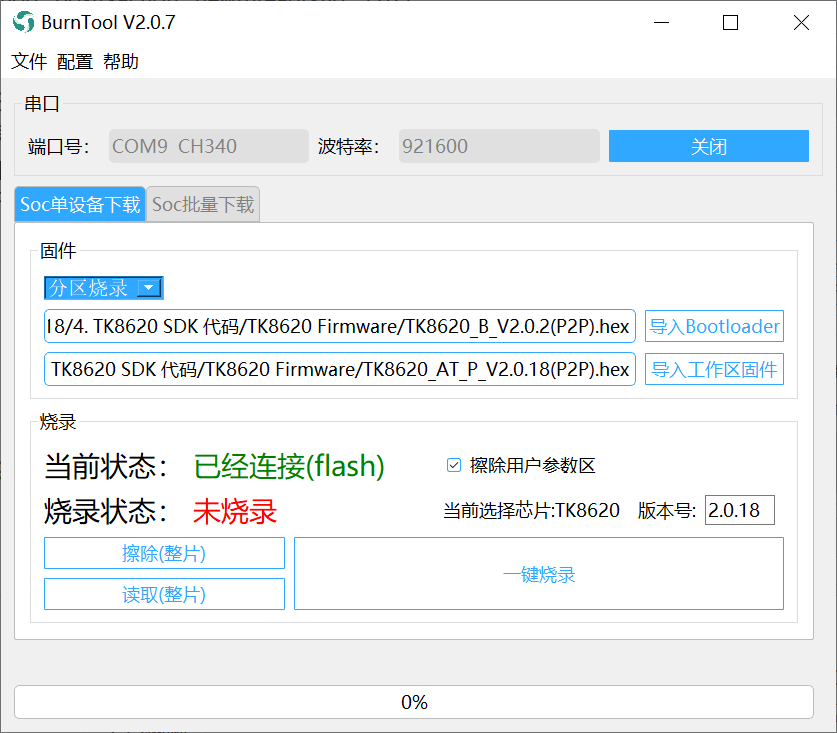The image size is (837, 733).
Task: Switch to Soc单设备下载 tab
Action: [80, 204]
